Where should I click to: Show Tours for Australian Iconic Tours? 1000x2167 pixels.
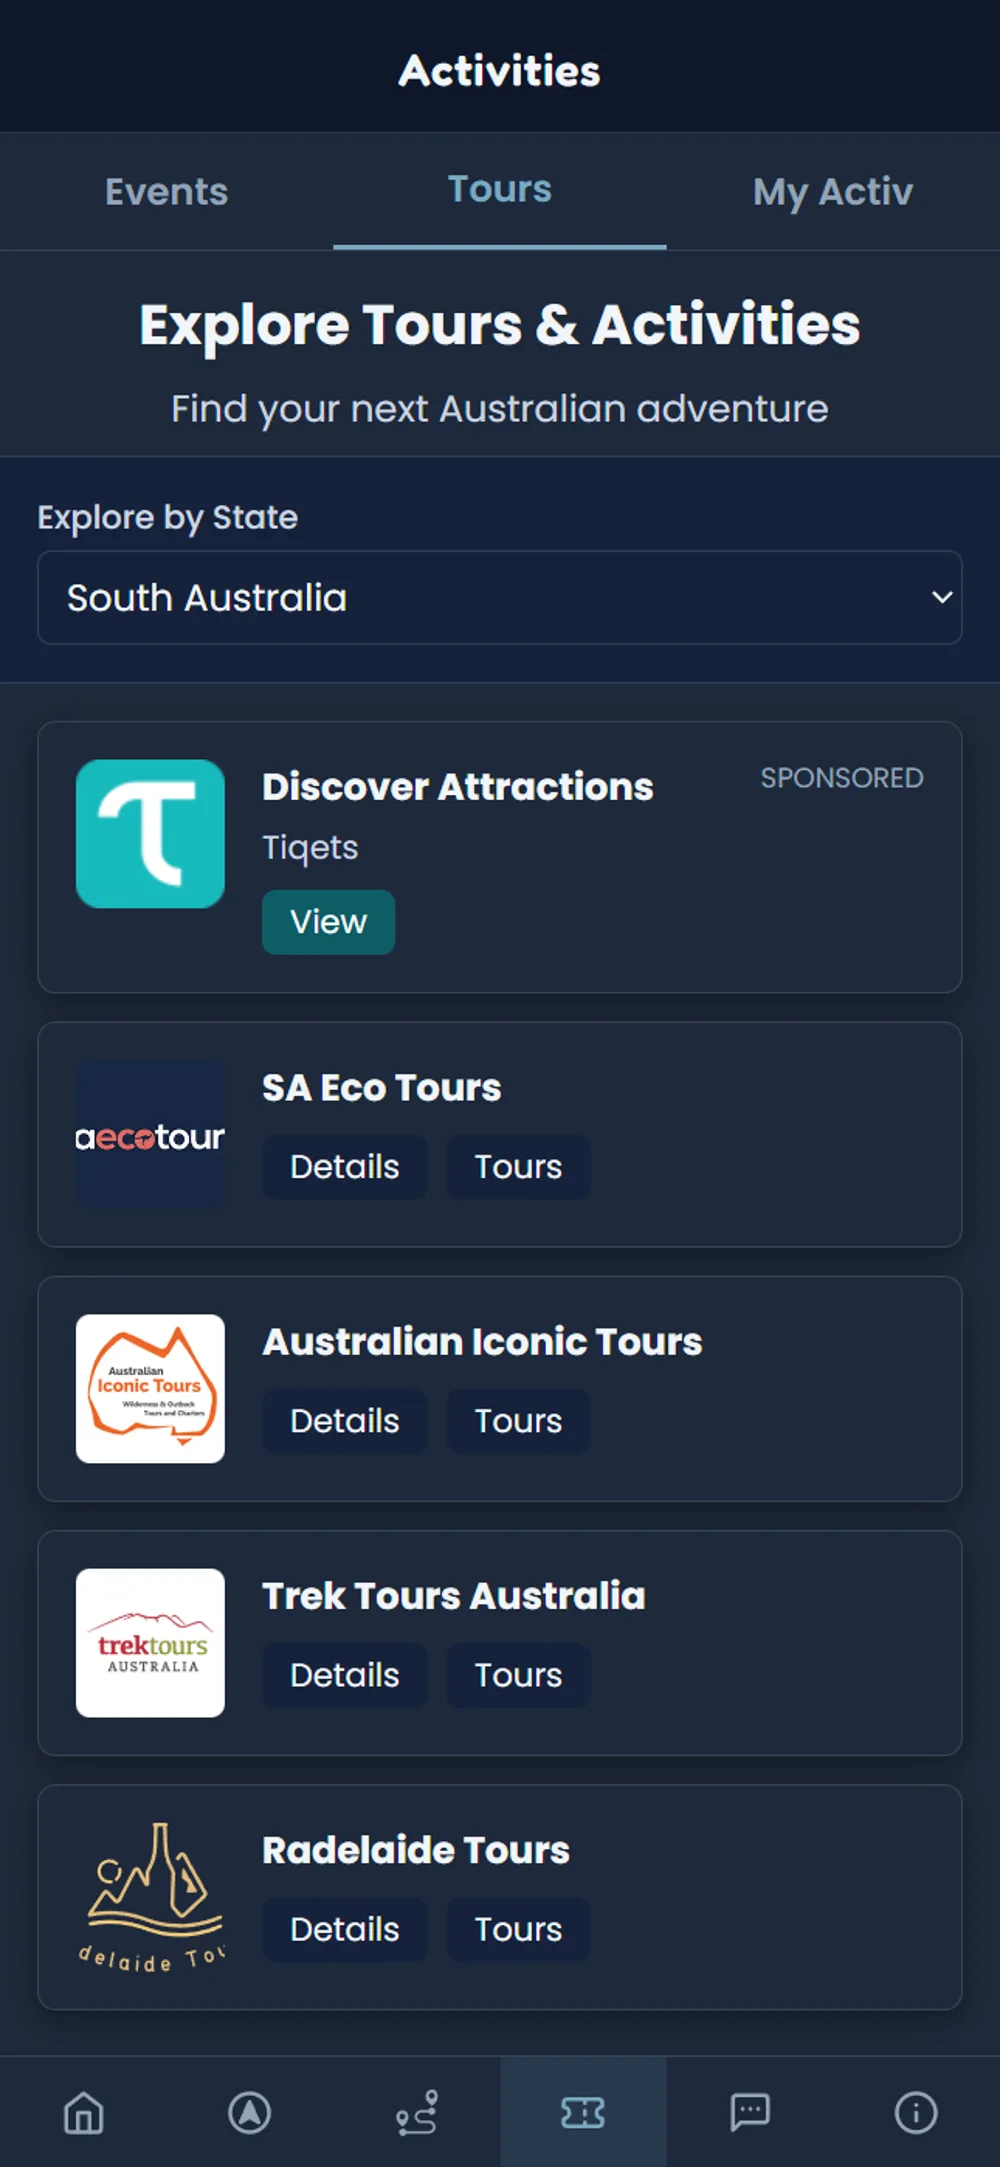518,1421
